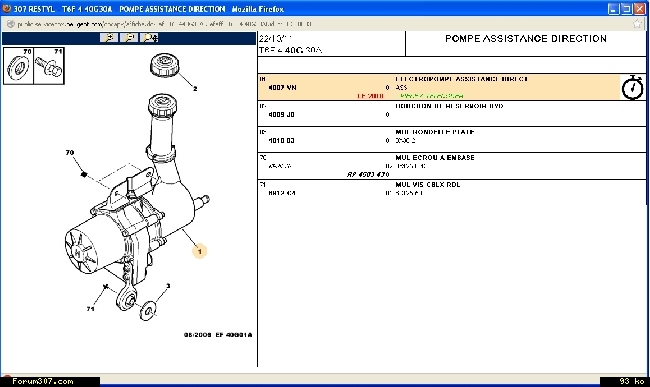Click the green link in first part row
This screenshot has height=387, width=650.
click(432, 96)
